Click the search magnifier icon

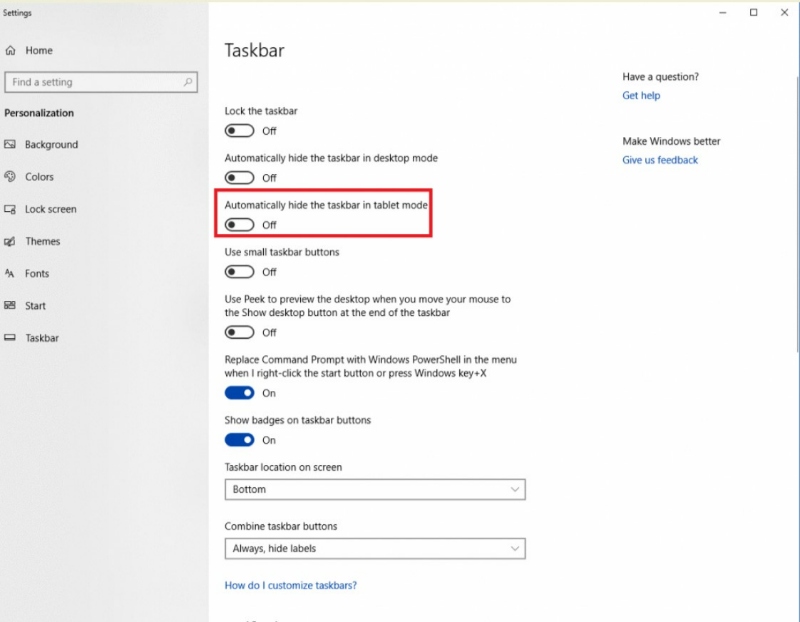tap(188, 82)
